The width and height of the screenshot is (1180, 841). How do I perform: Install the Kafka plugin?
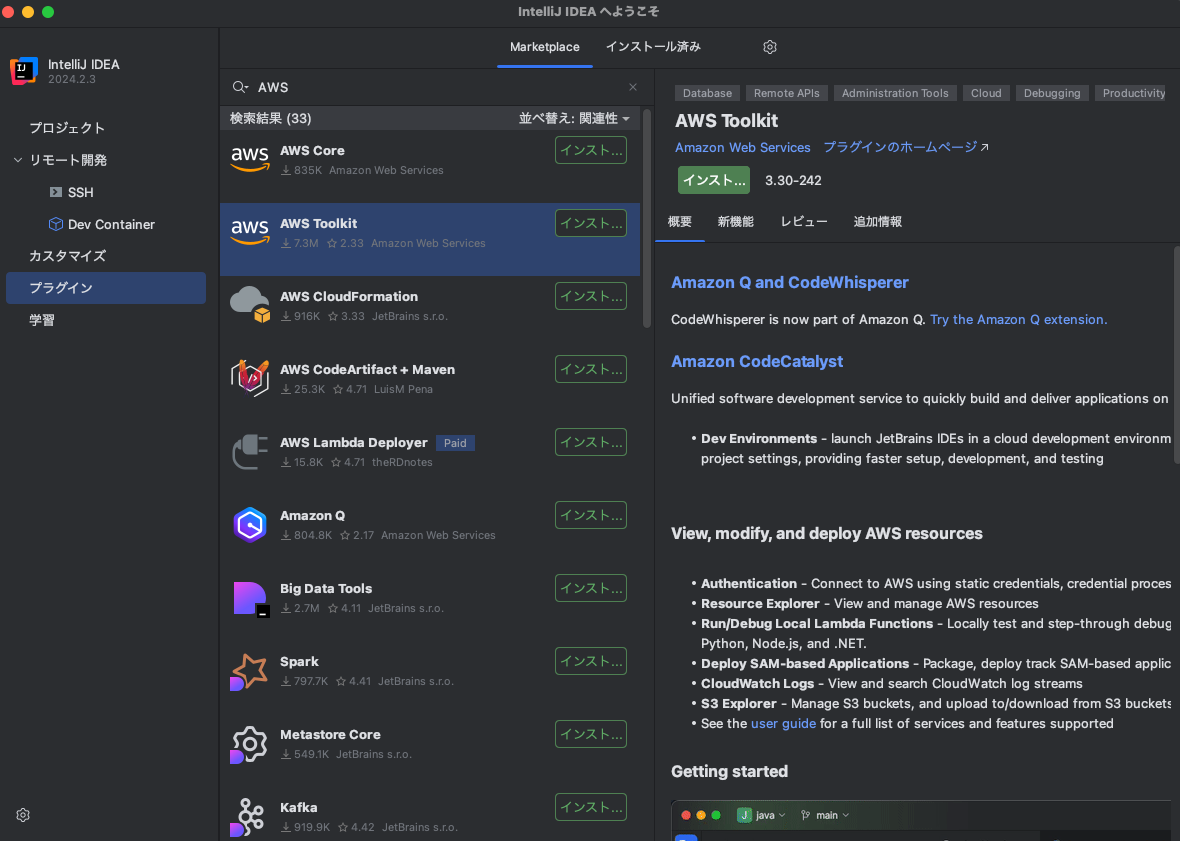click(591, 806)
